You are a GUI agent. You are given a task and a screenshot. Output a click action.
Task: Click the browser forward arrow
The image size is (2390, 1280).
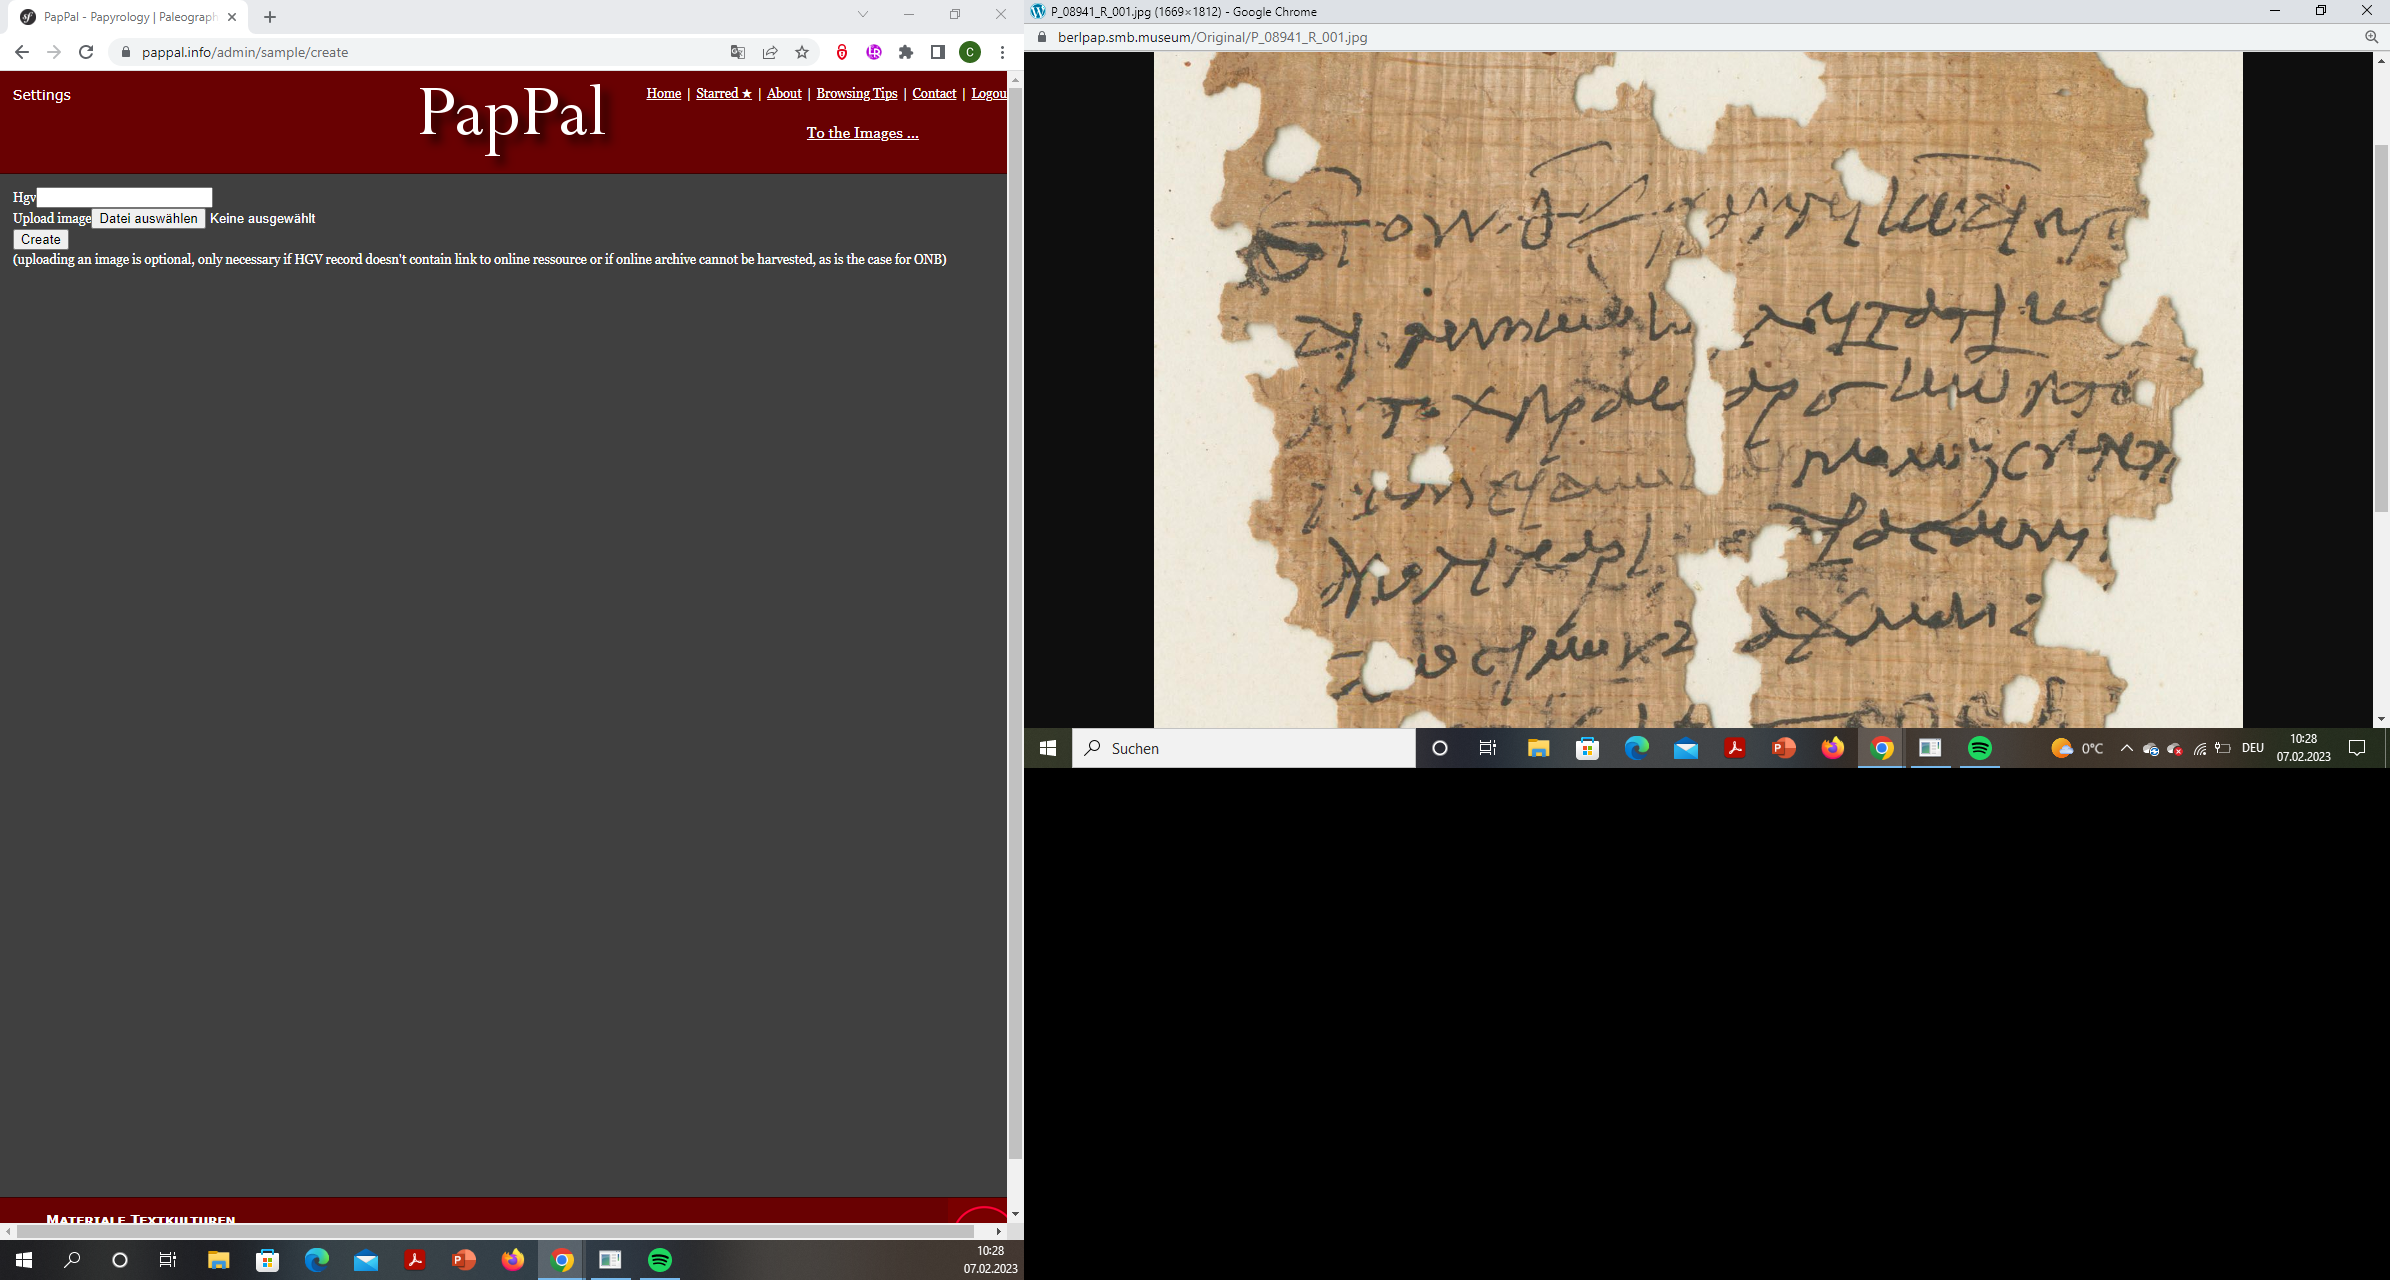click(x=54, y=52)
